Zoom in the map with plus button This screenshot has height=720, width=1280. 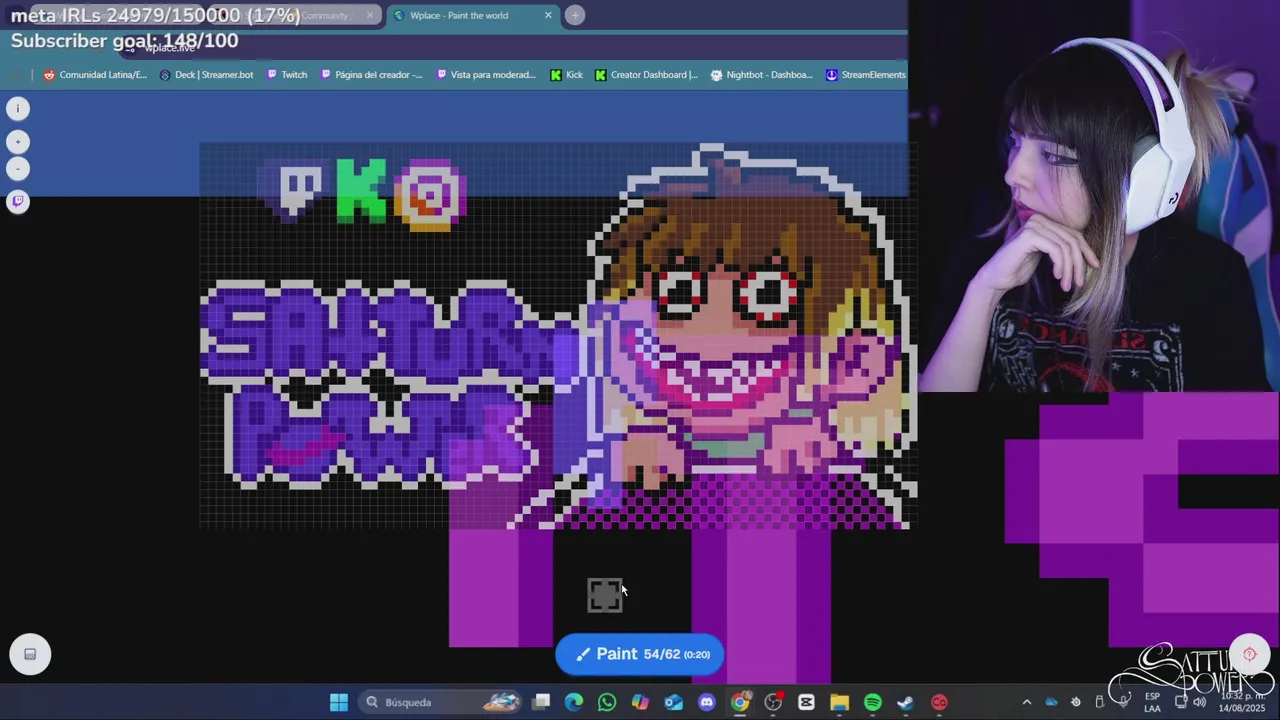[x=17, y=142]
